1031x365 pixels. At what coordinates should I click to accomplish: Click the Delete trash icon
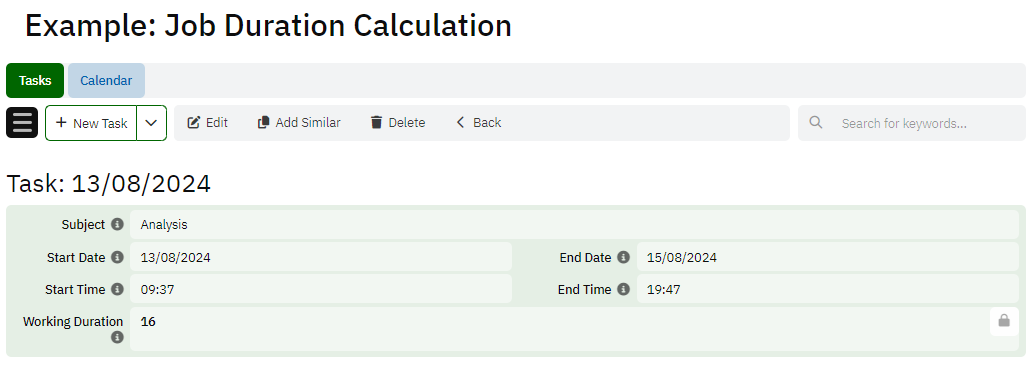click(376, 122)
